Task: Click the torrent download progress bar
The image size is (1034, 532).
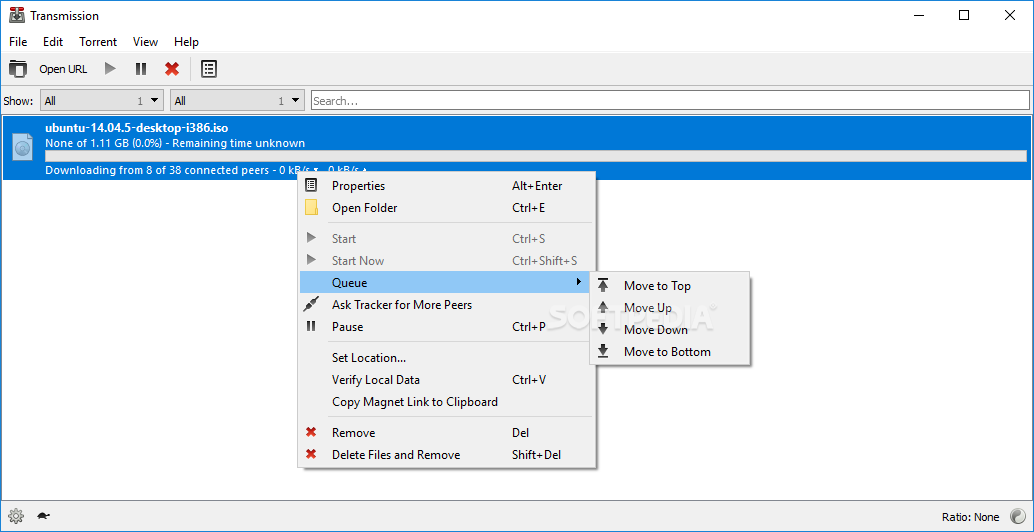Action: pos(535,156)
